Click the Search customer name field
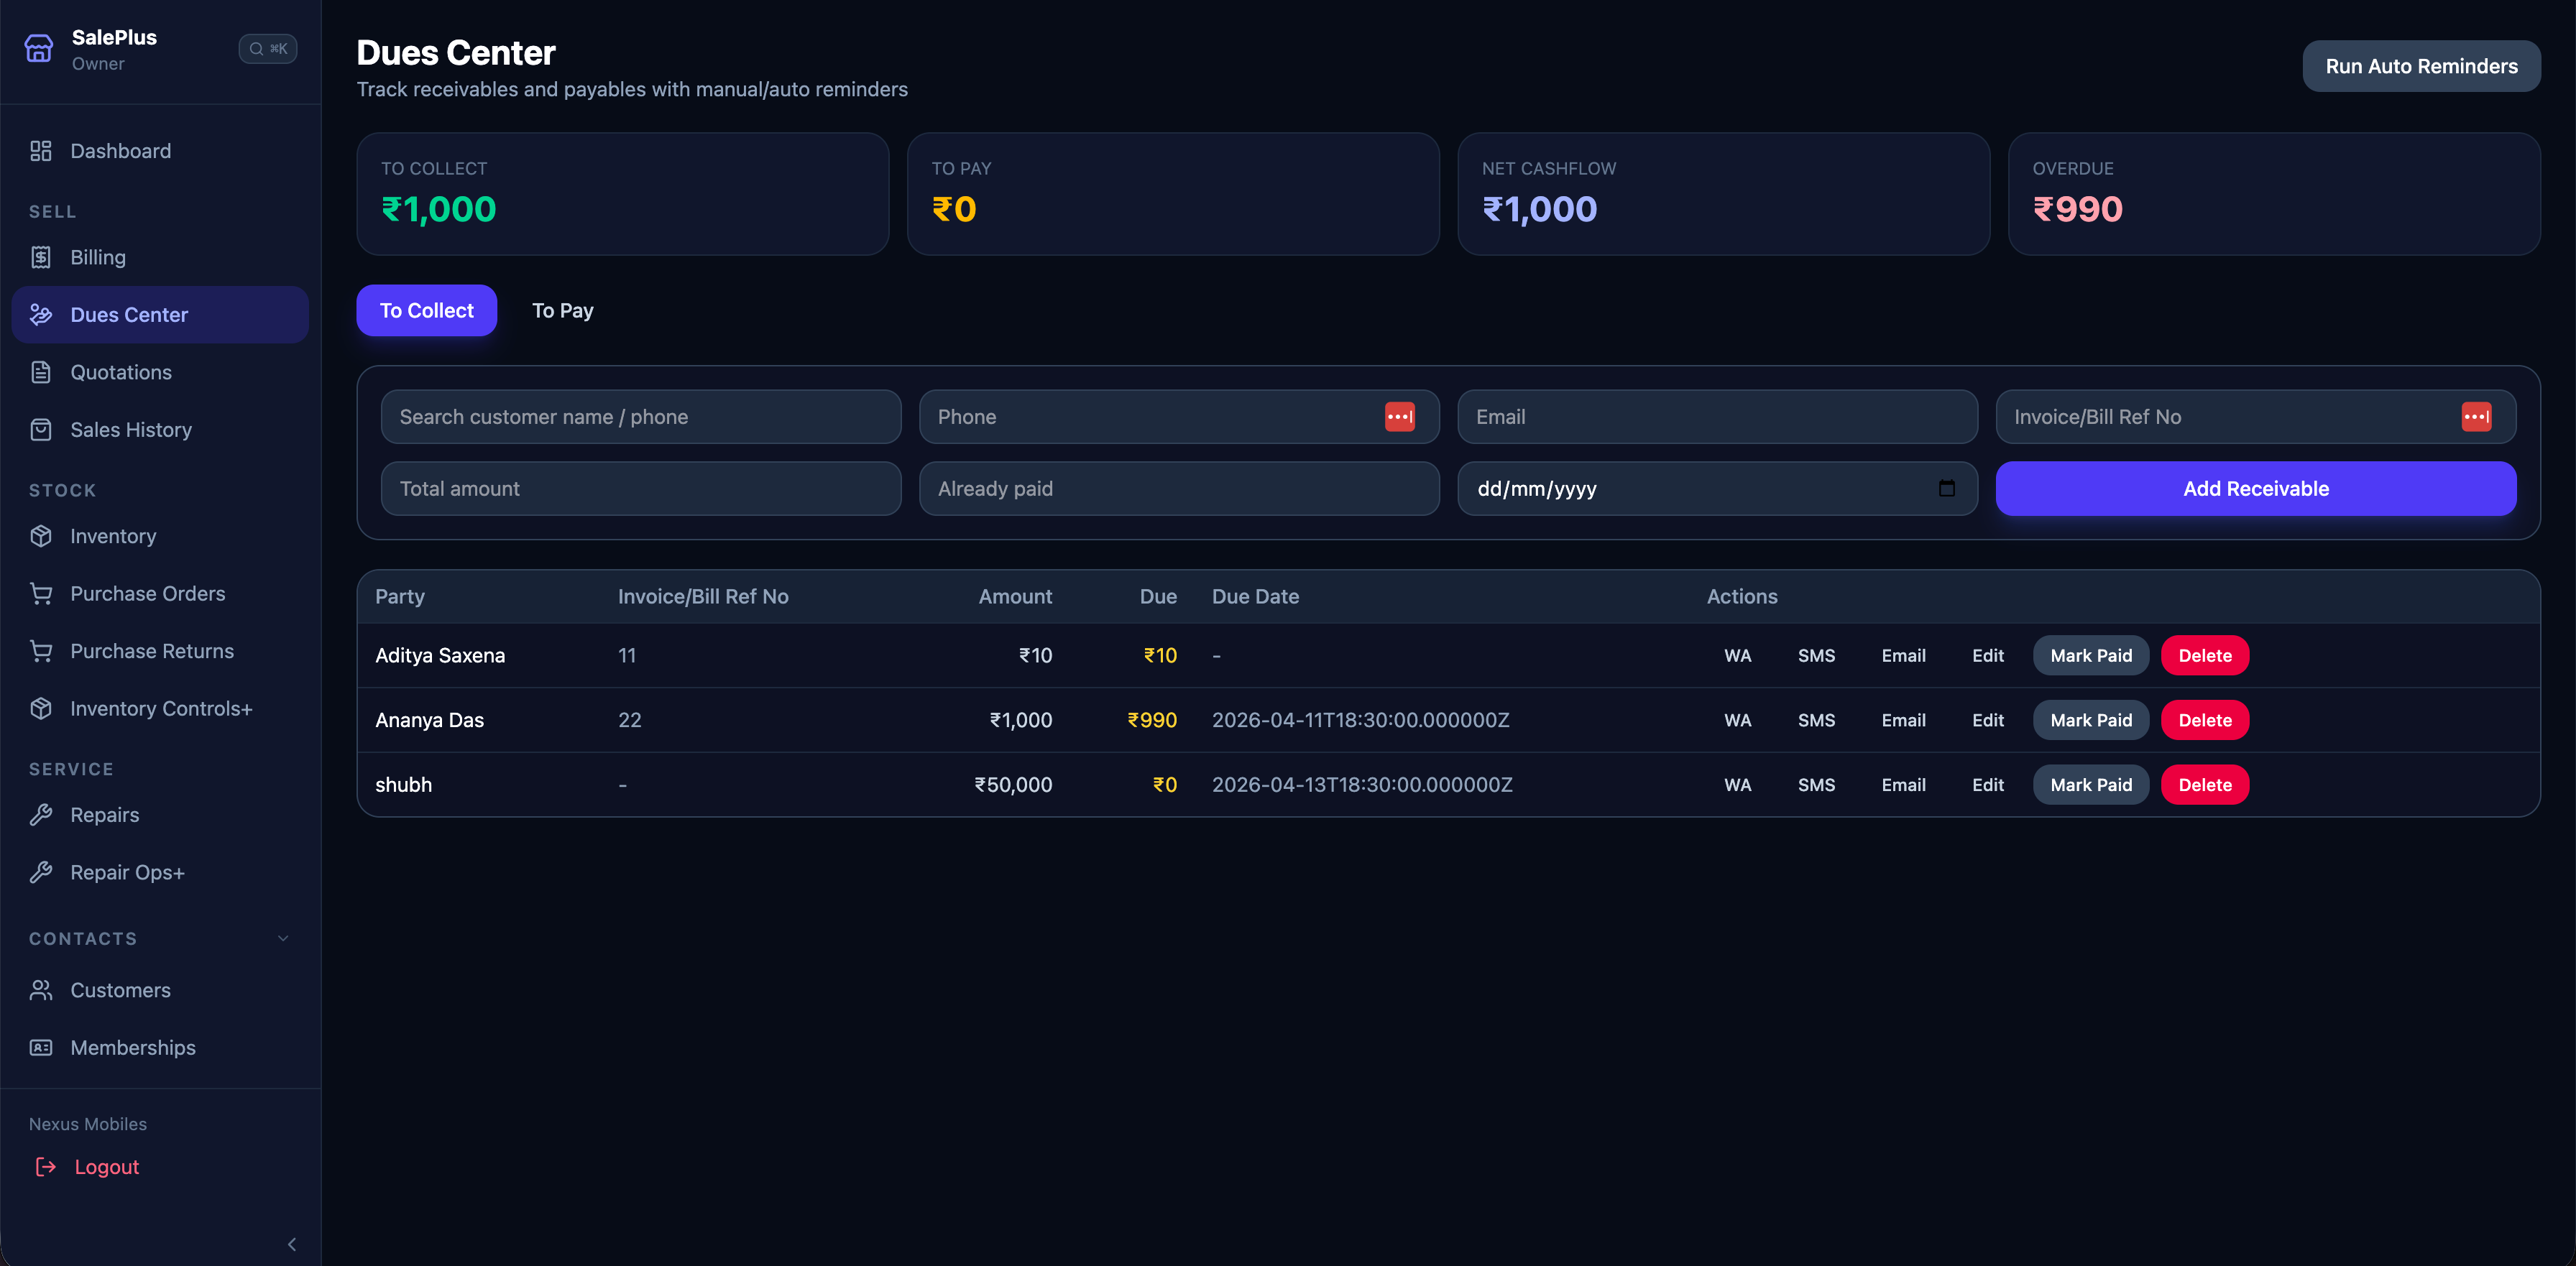 point(640,417)
